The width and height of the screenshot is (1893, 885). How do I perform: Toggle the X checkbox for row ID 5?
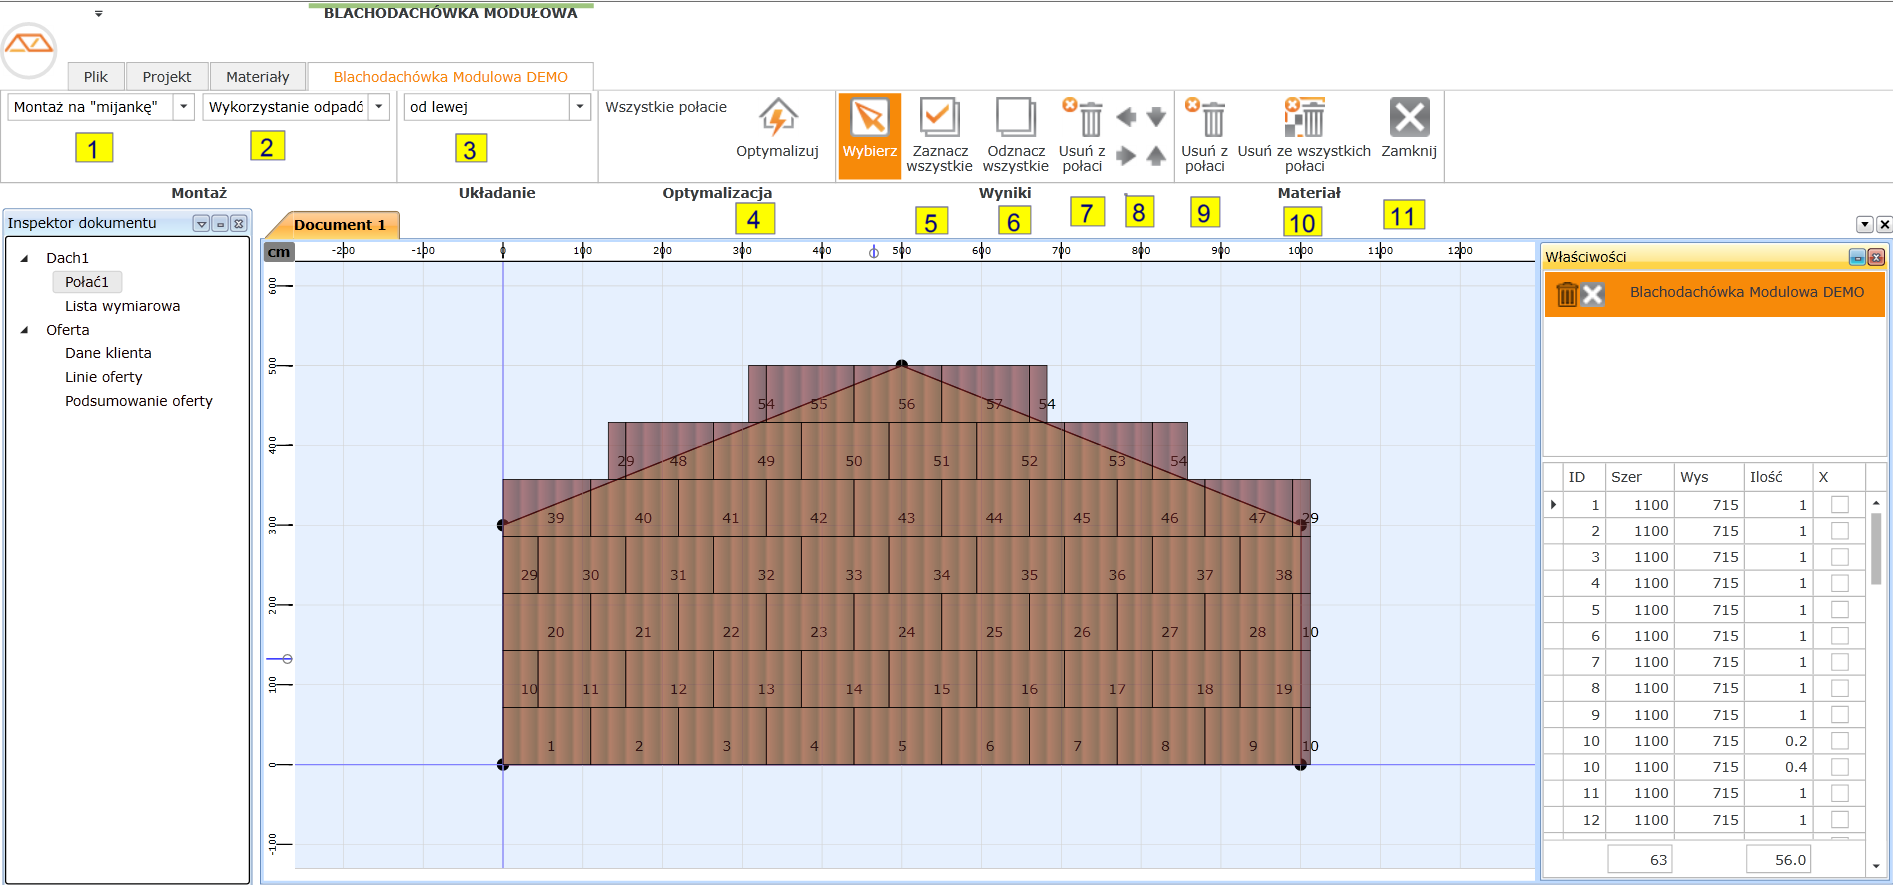point(1839,610)
